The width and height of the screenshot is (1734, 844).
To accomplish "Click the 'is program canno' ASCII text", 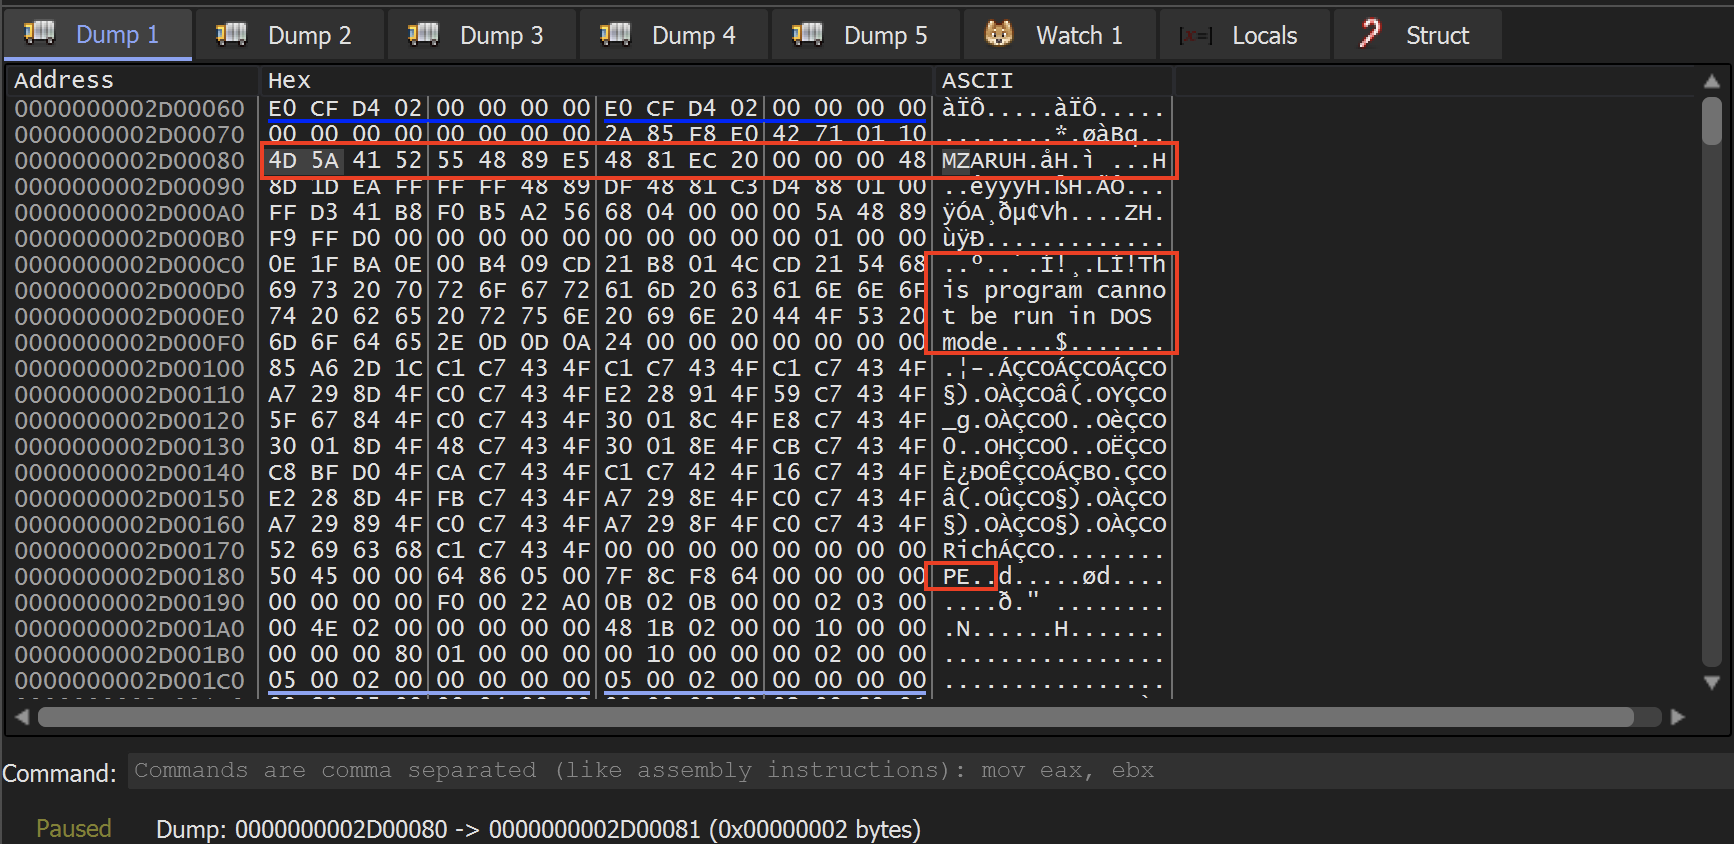I will [x=1054, y=290].
